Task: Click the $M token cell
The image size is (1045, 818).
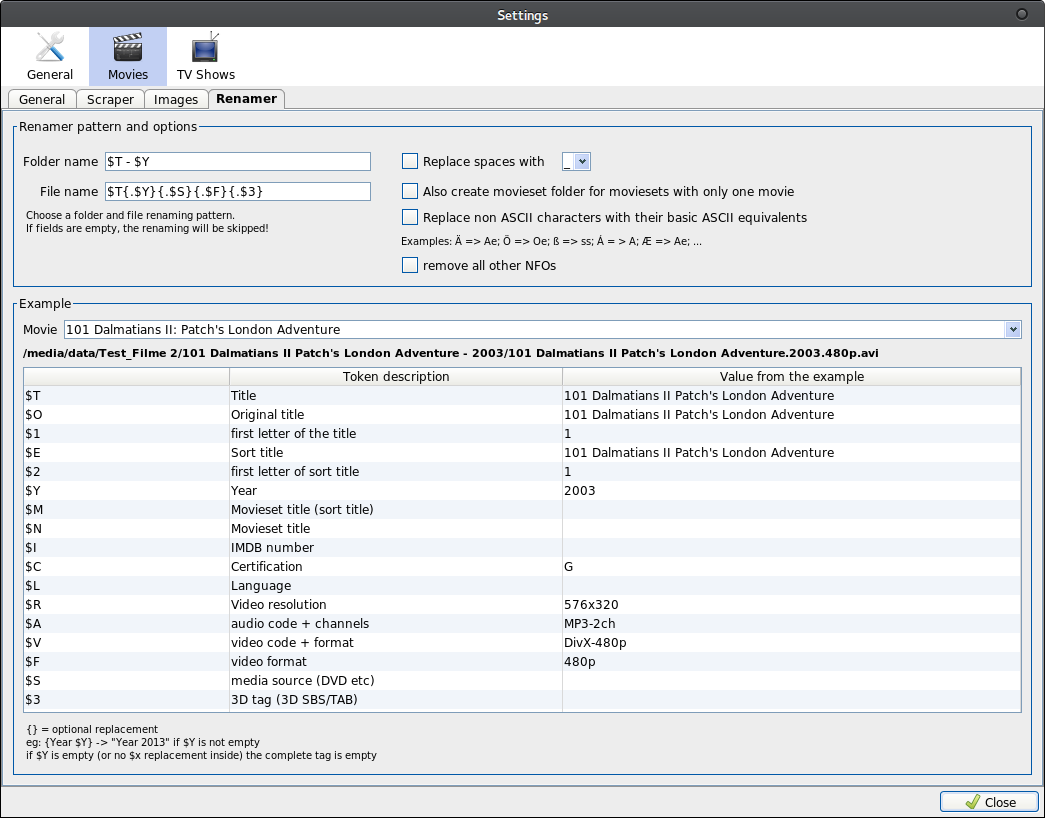Action: click(x=127, y=509)
